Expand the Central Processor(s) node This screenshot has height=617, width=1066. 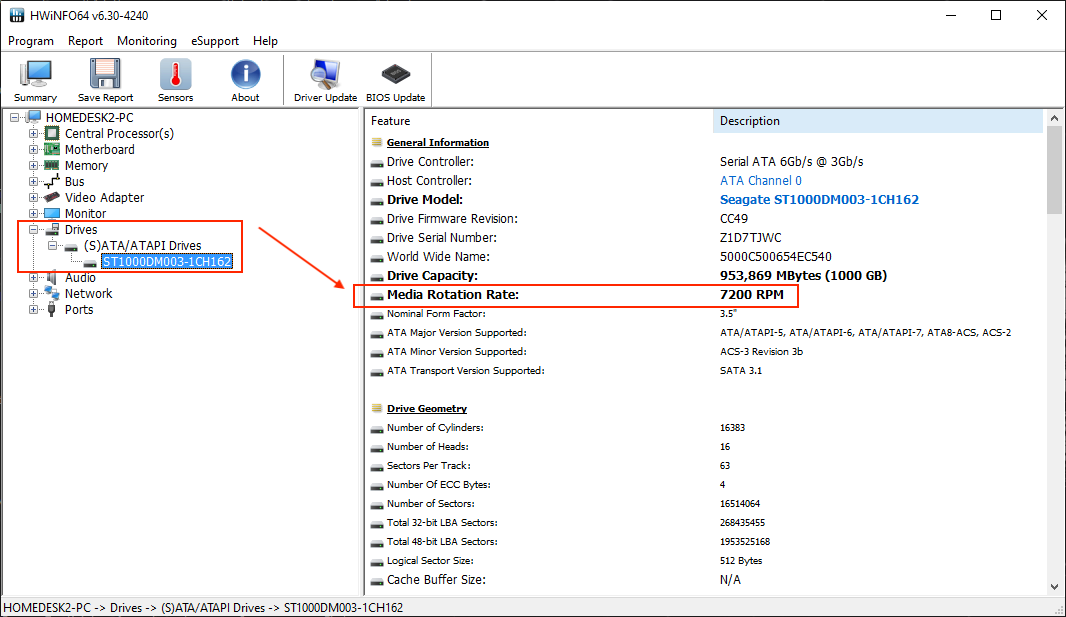(x=33, y=133)
